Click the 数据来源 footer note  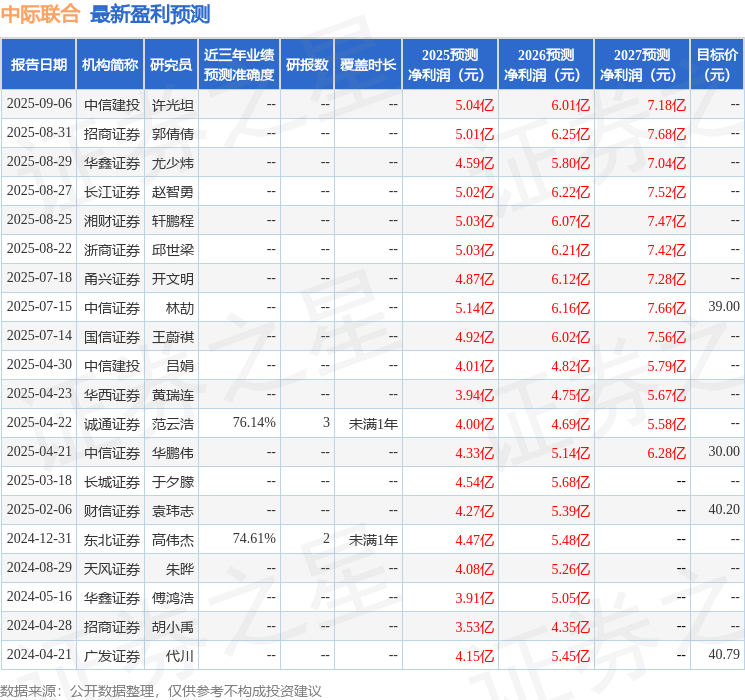click(x=161, y=691)
